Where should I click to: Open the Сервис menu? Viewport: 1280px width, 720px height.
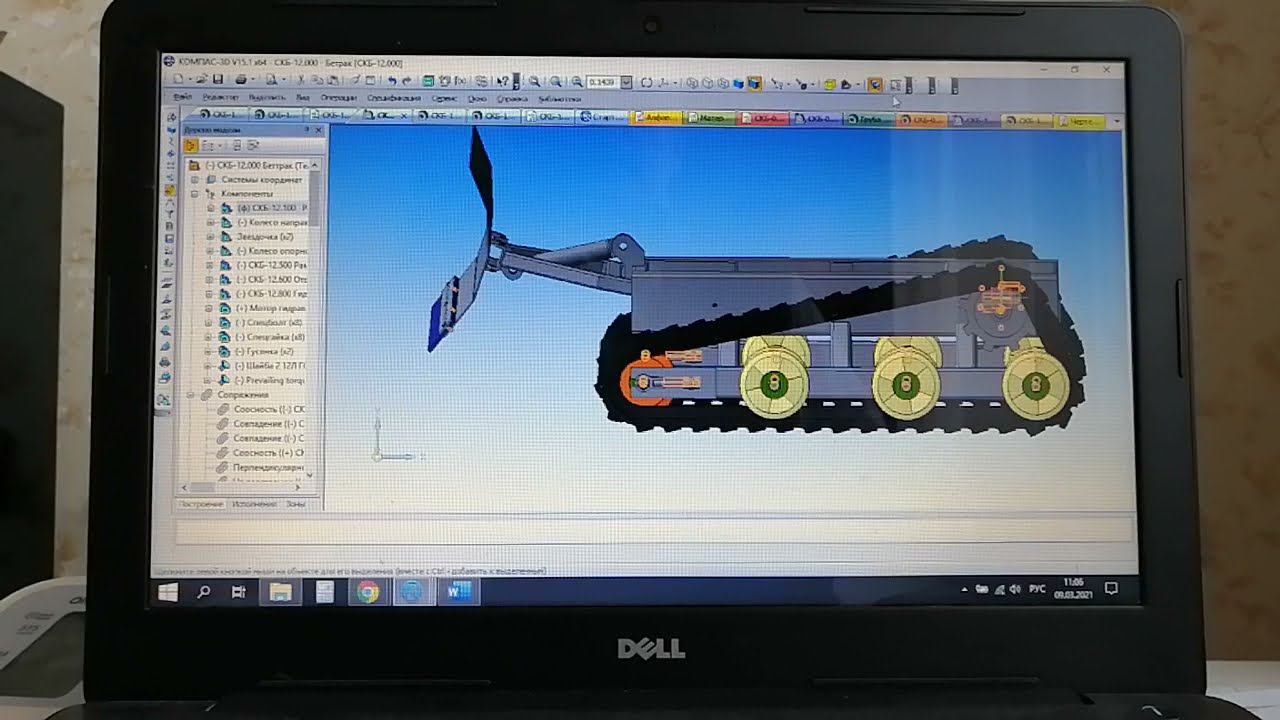coord(444,98)
